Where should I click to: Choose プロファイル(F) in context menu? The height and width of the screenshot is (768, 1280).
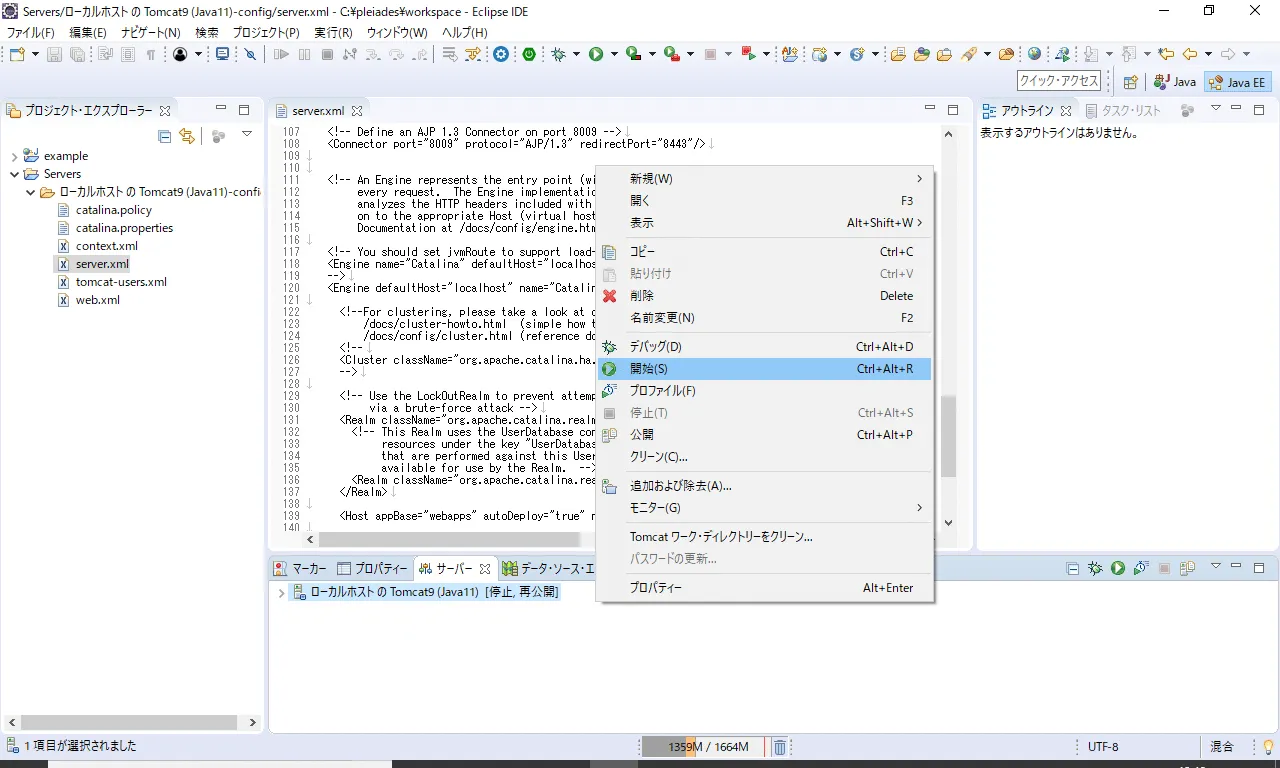point(765,391)
